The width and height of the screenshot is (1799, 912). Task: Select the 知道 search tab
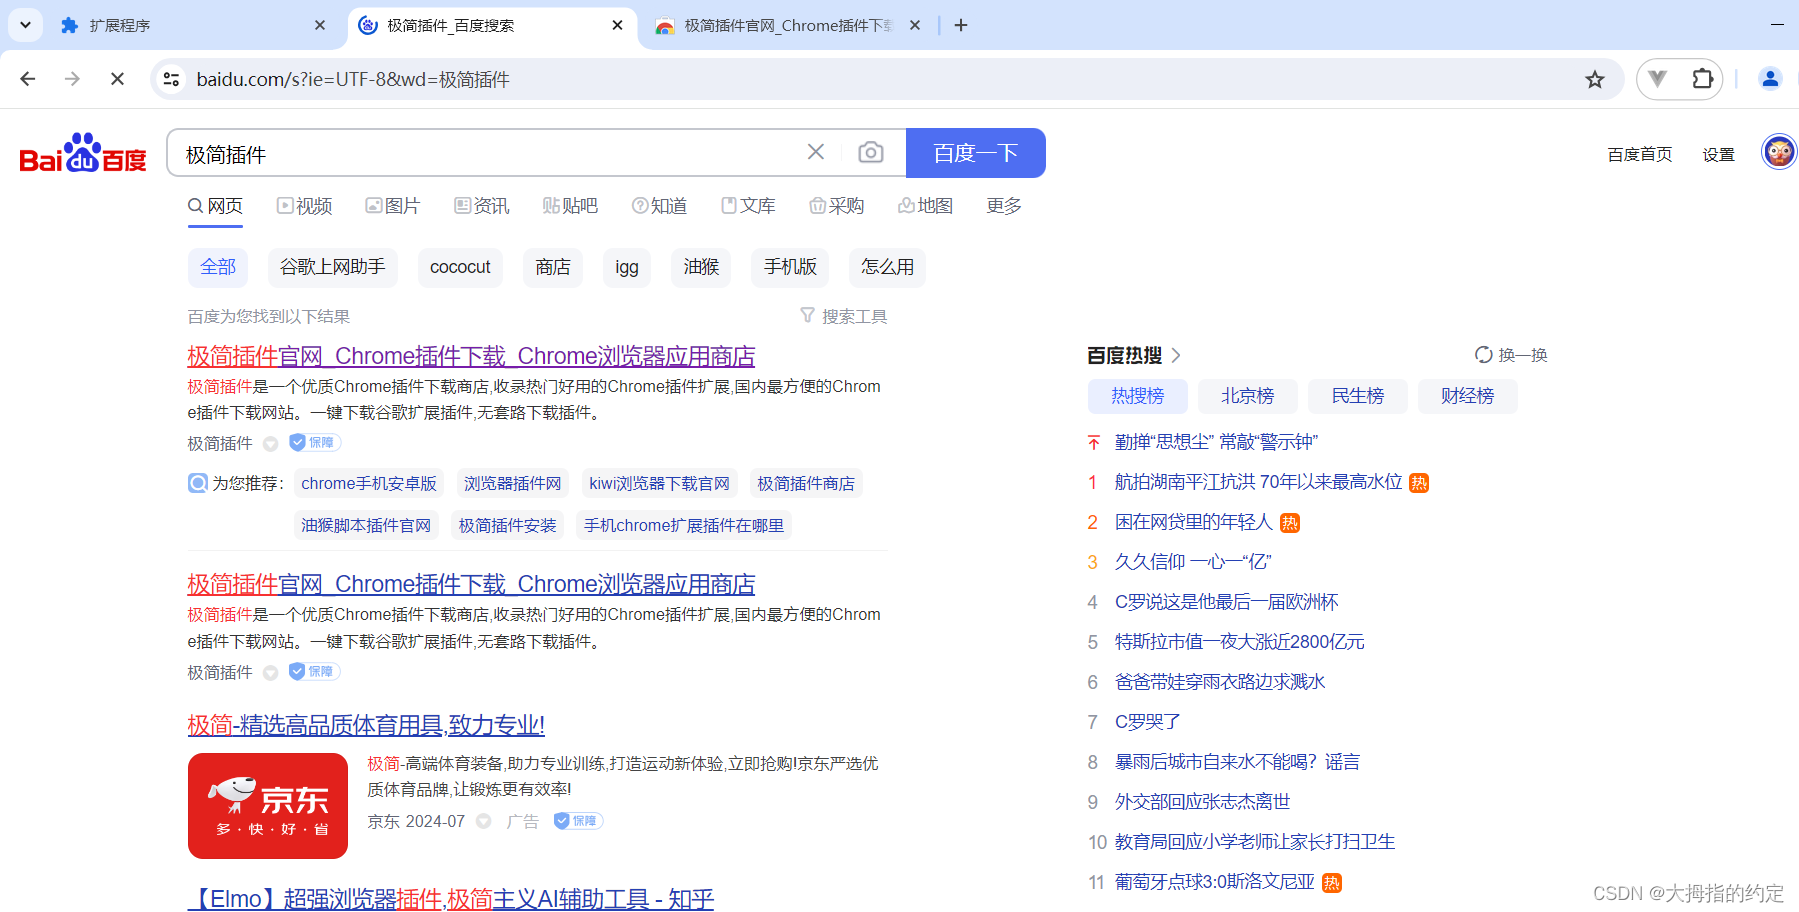(659, 206)
